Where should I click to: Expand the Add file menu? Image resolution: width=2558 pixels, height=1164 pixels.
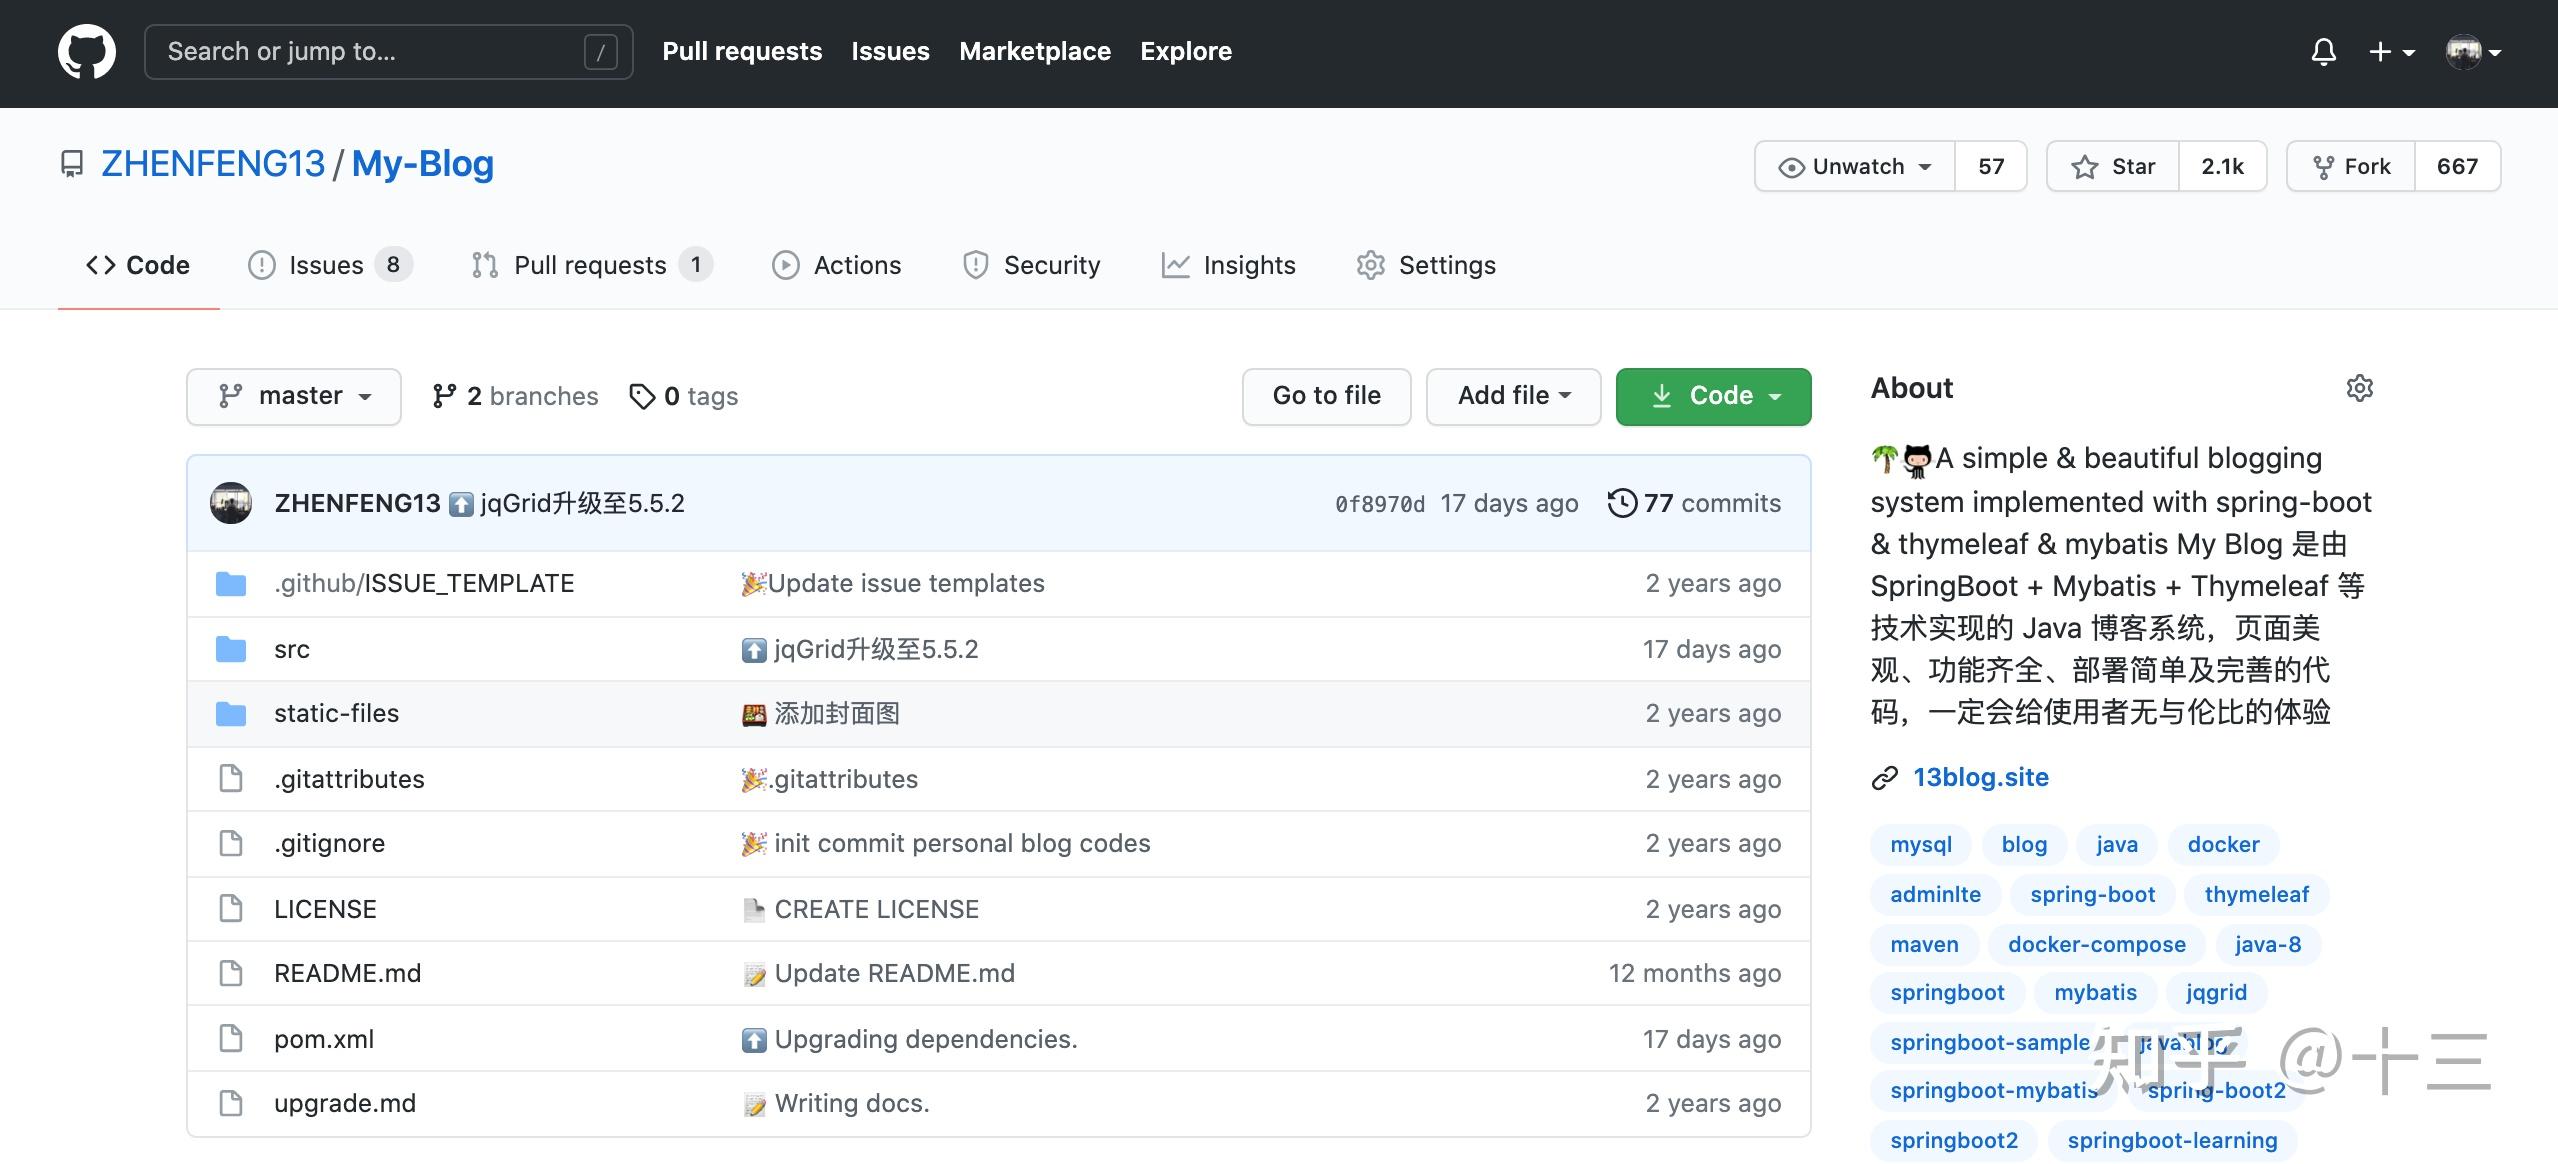click(1513, 396)
